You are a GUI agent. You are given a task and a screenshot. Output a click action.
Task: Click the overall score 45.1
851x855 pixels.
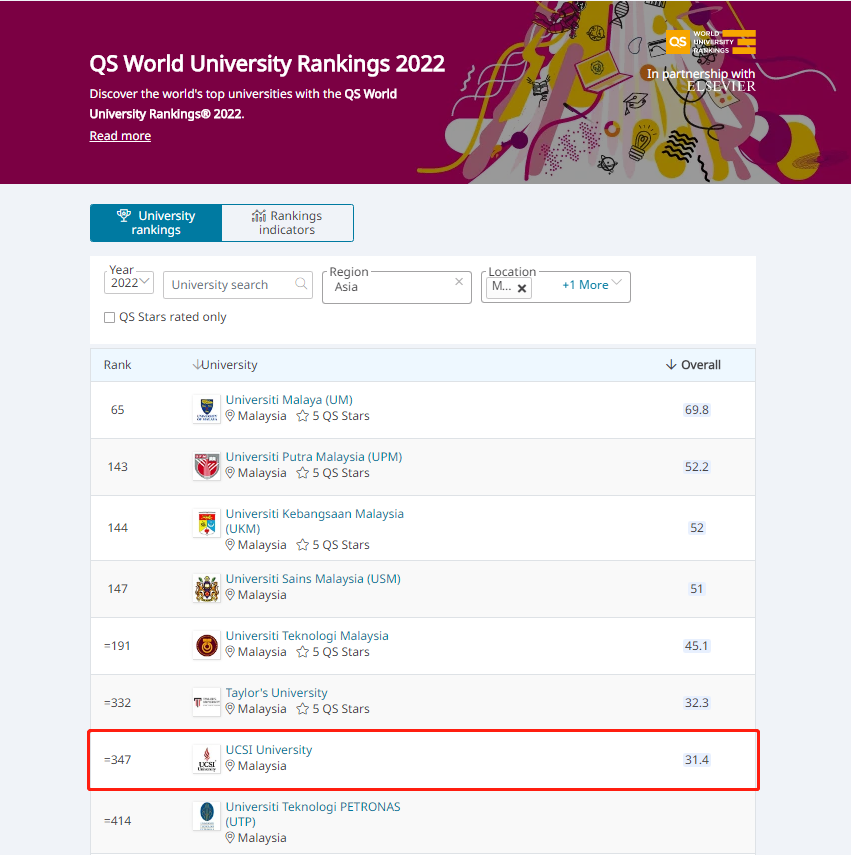click(x=697, y=646)
